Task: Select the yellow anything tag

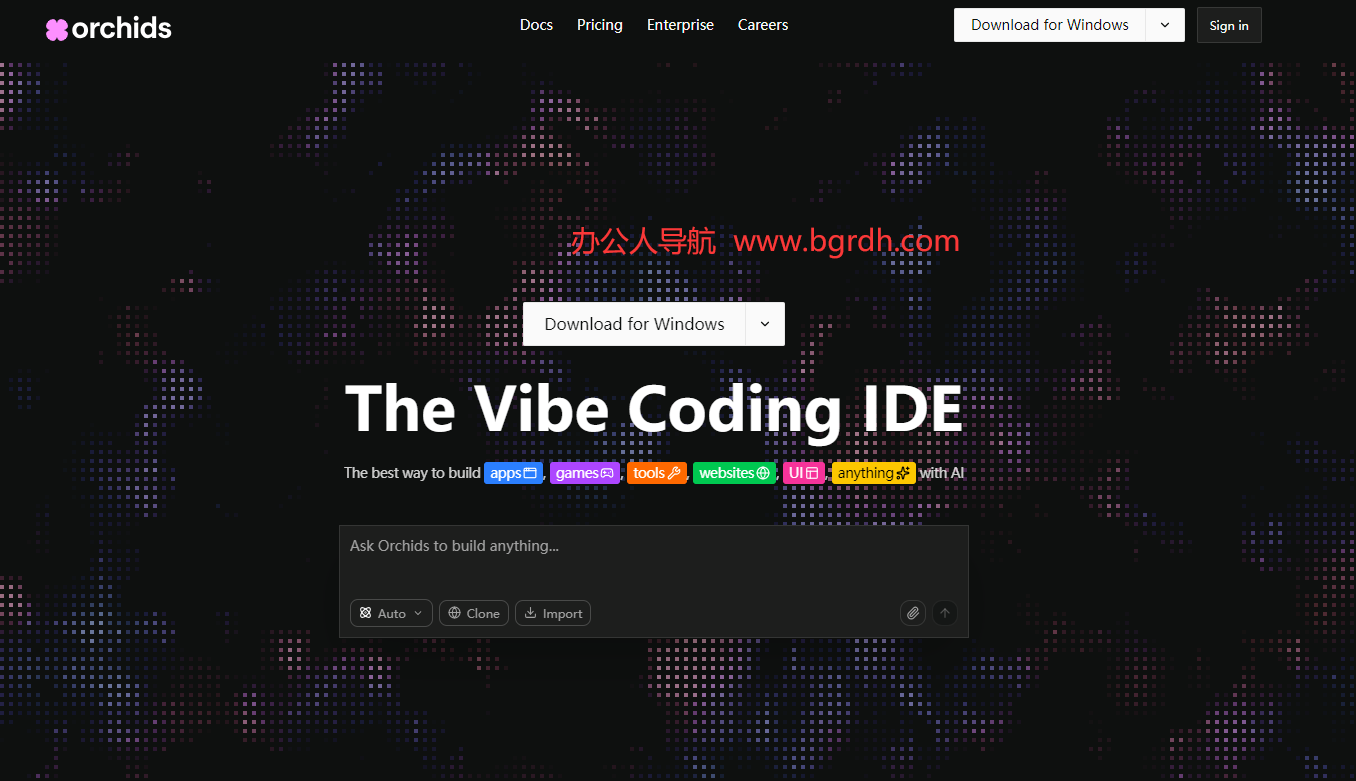Action: [873, 473]
